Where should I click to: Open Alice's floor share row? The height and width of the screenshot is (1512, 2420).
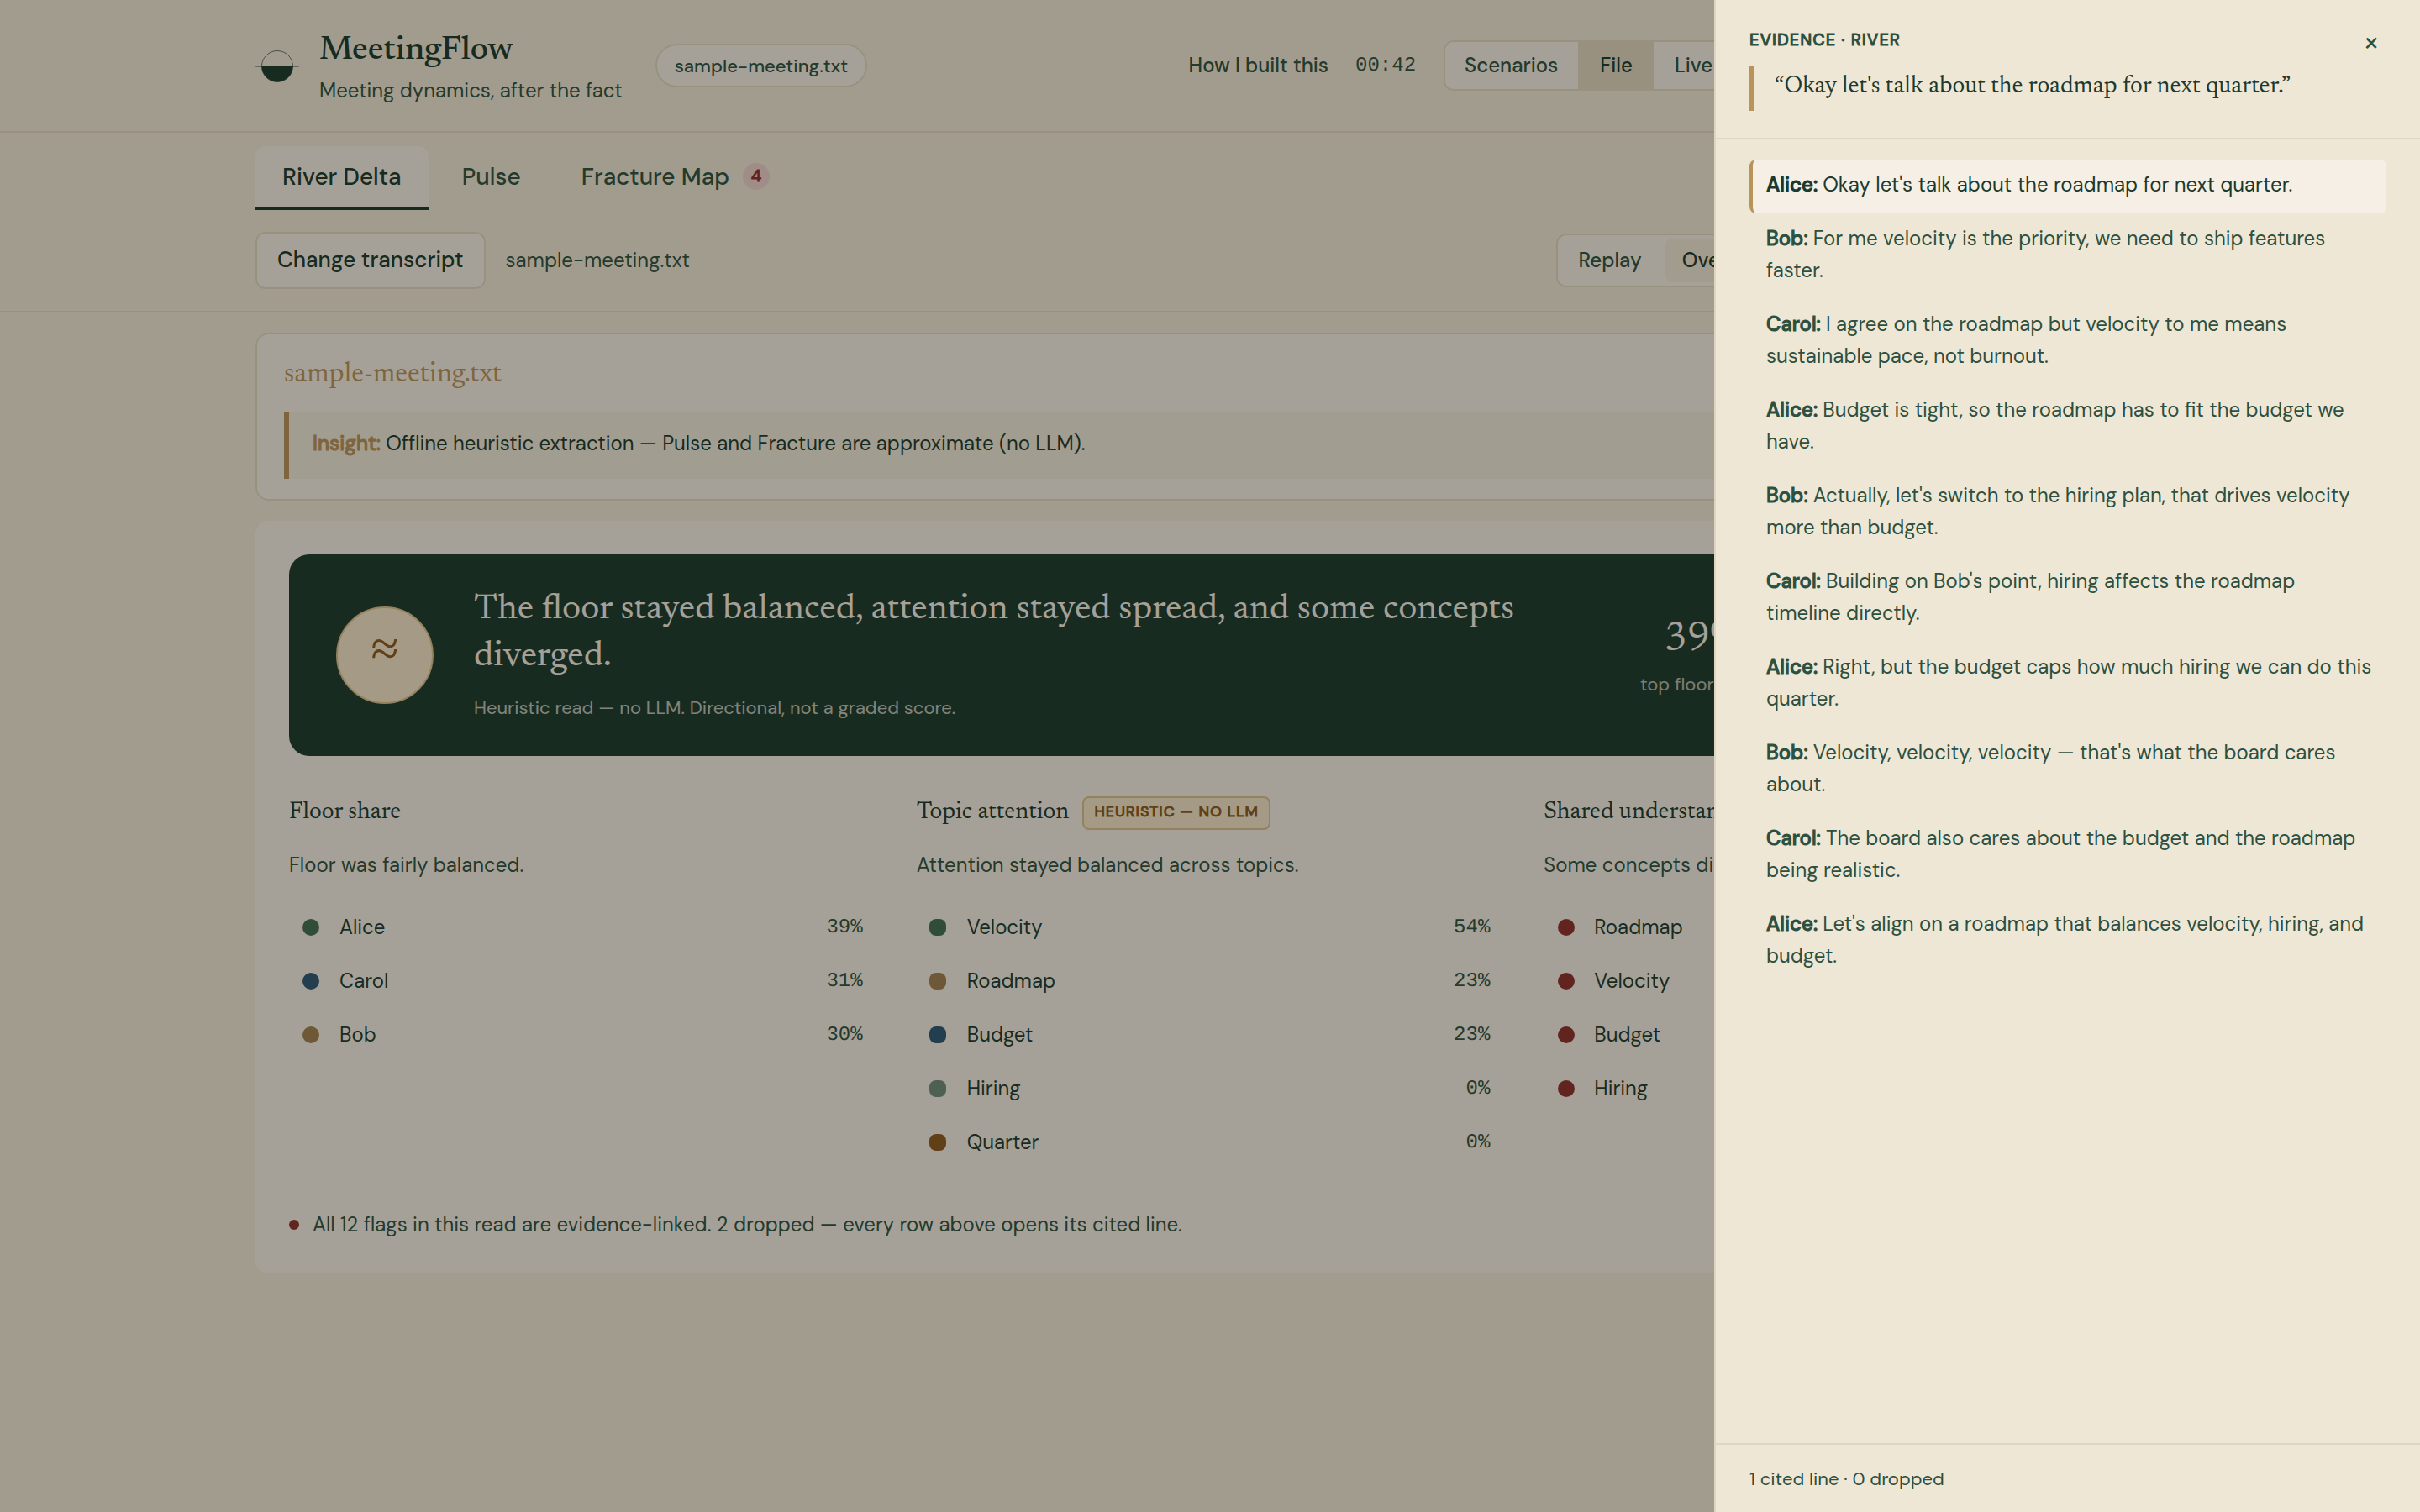point(582,927)
